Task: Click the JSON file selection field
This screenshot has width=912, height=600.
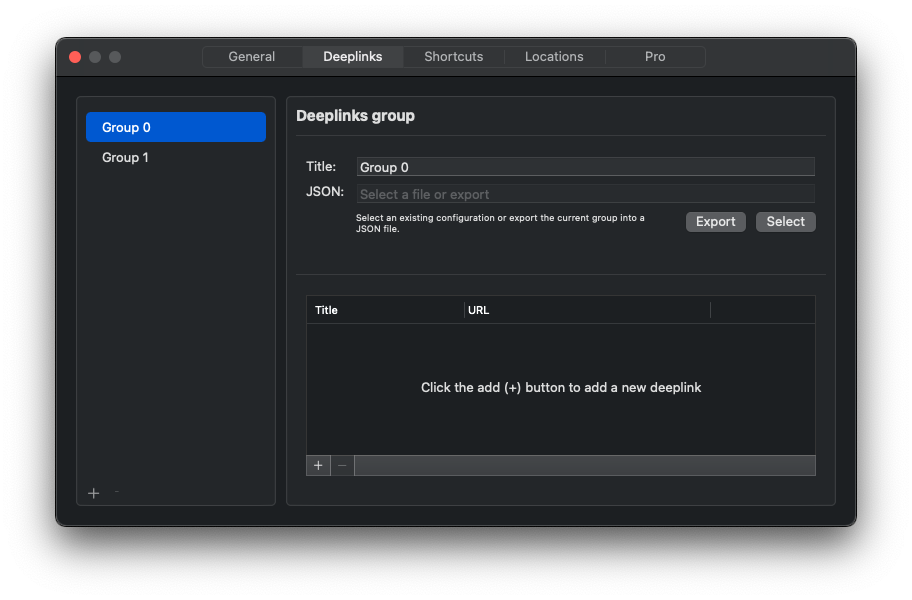Action: 585,191
